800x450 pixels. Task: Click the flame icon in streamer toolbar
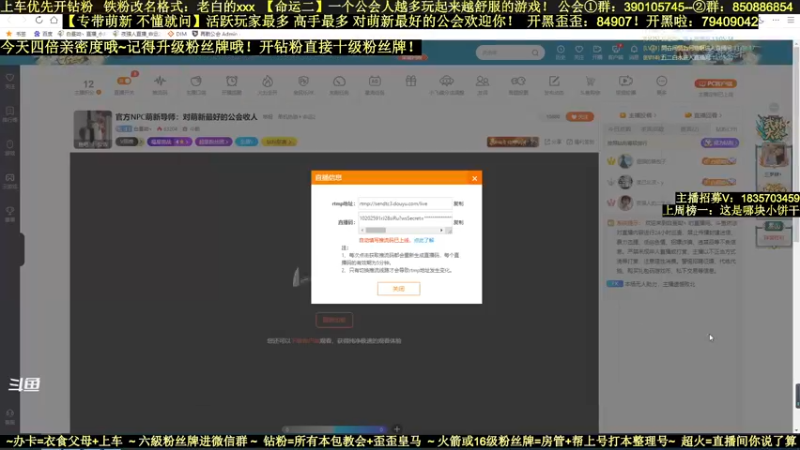point(267,81)
